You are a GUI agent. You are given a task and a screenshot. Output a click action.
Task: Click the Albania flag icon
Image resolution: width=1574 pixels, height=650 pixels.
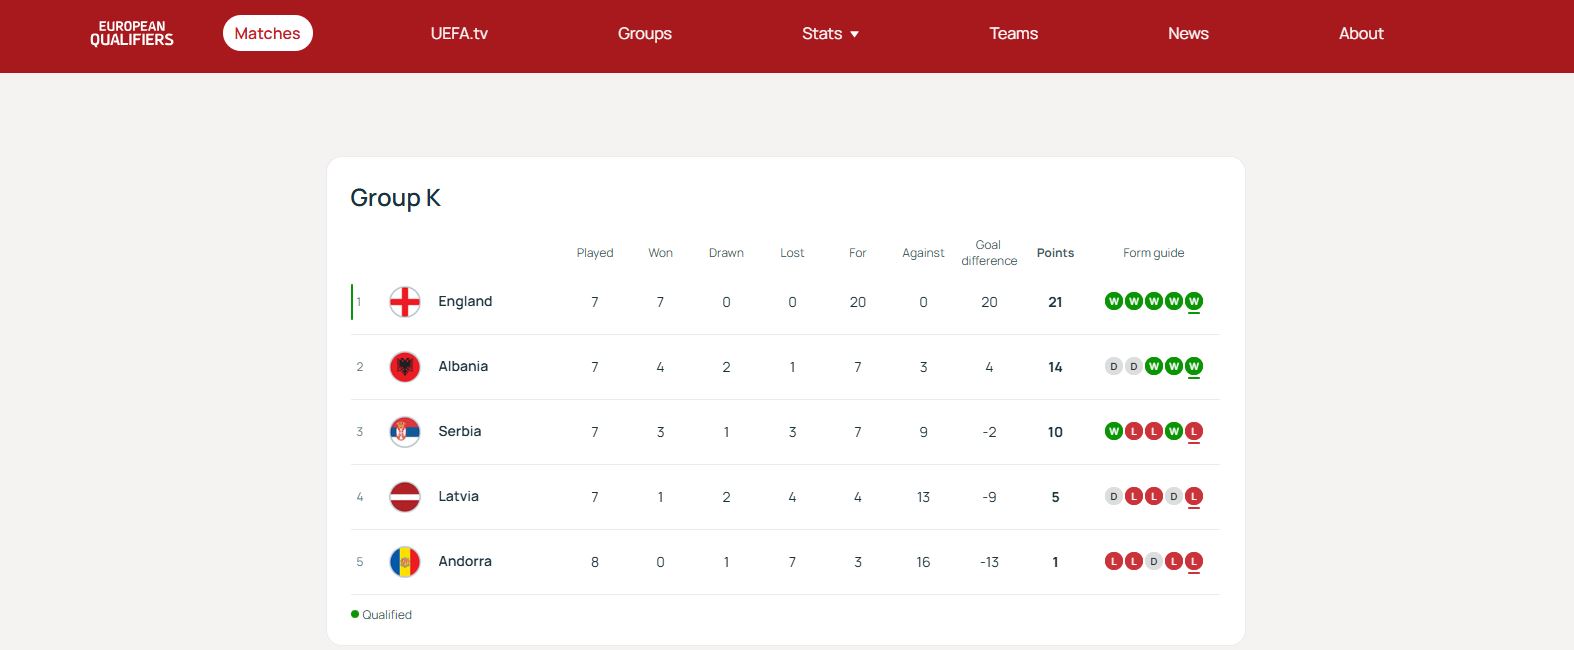pyautogui.click(x=405, y=367)
